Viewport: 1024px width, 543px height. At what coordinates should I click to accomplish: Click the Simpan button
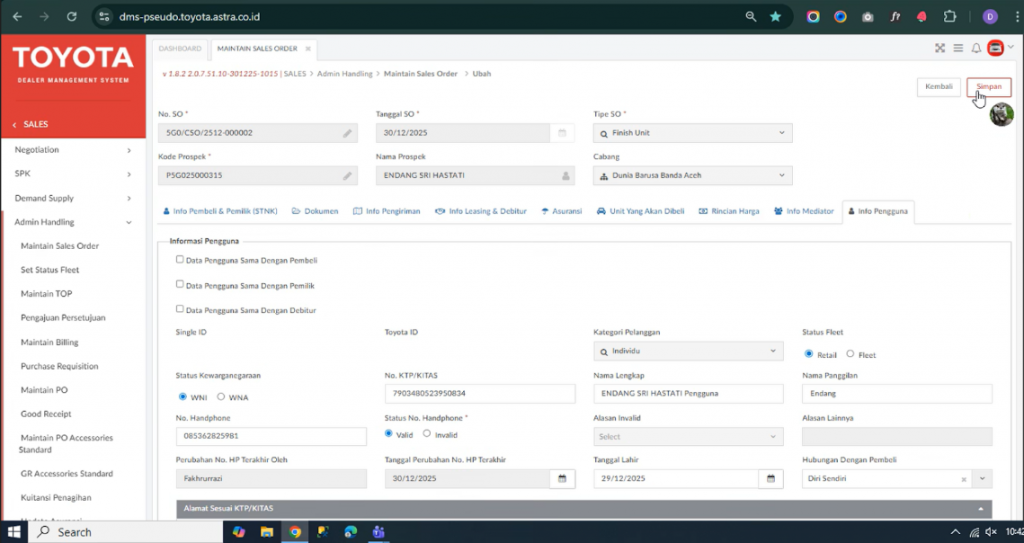click(988, 87)
